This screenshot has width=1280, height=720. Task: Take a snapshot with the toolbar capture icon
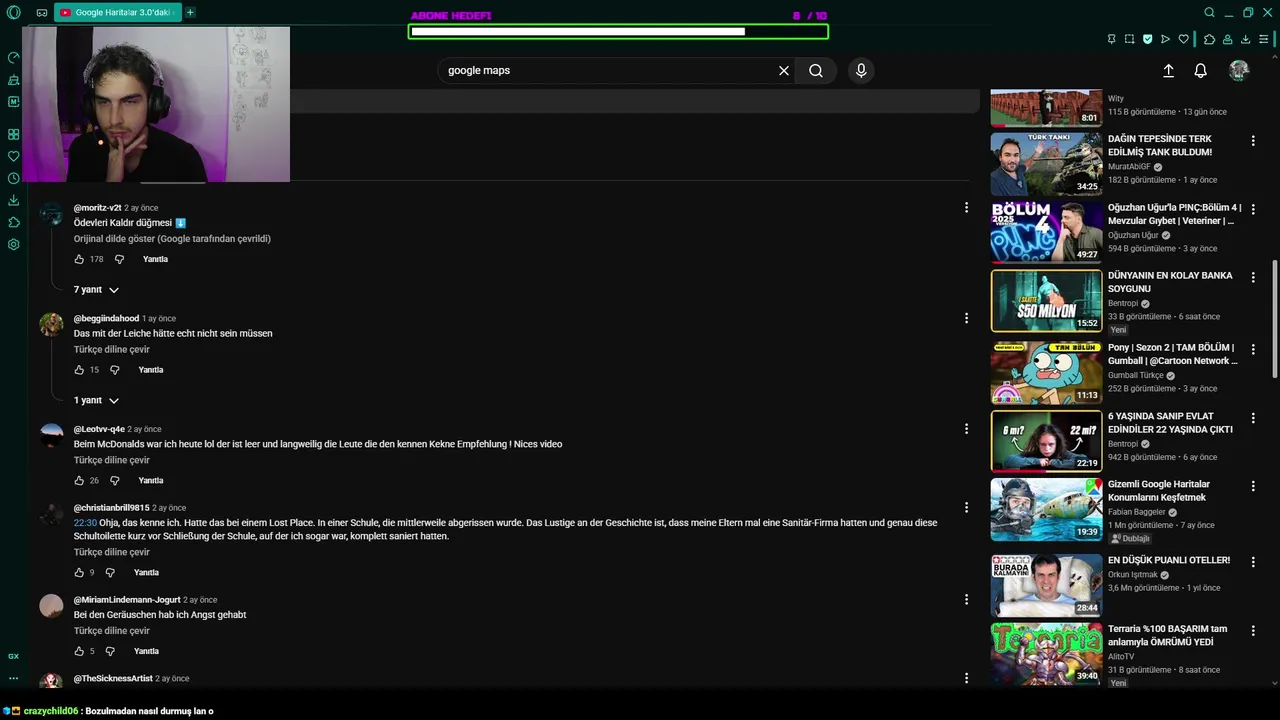tap(1129, 39)
